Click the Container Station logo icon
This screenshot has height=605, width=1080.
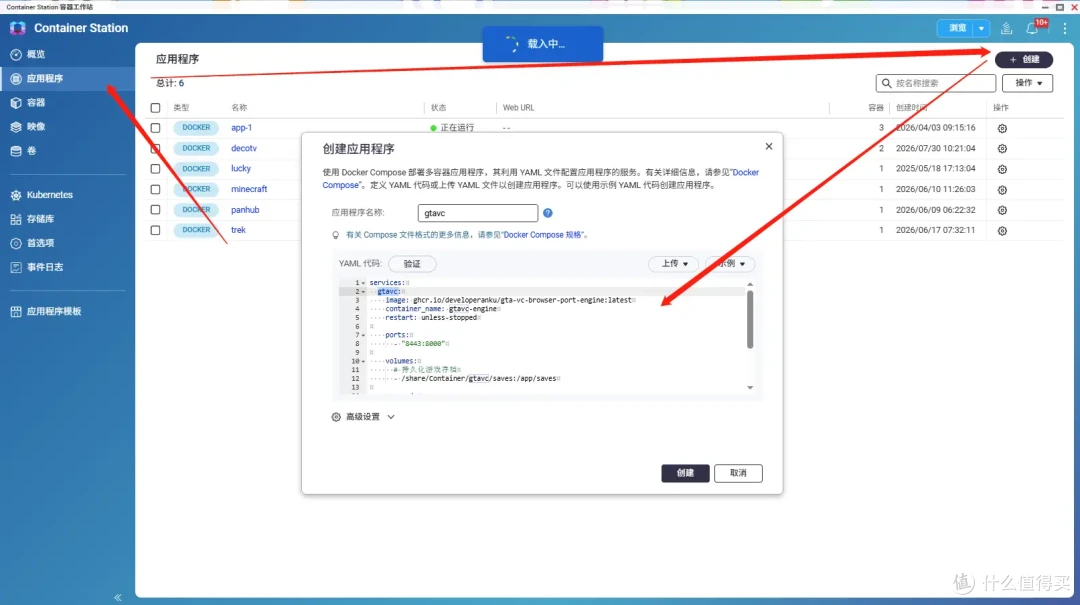pyautogui.click(x=18, y=28)
